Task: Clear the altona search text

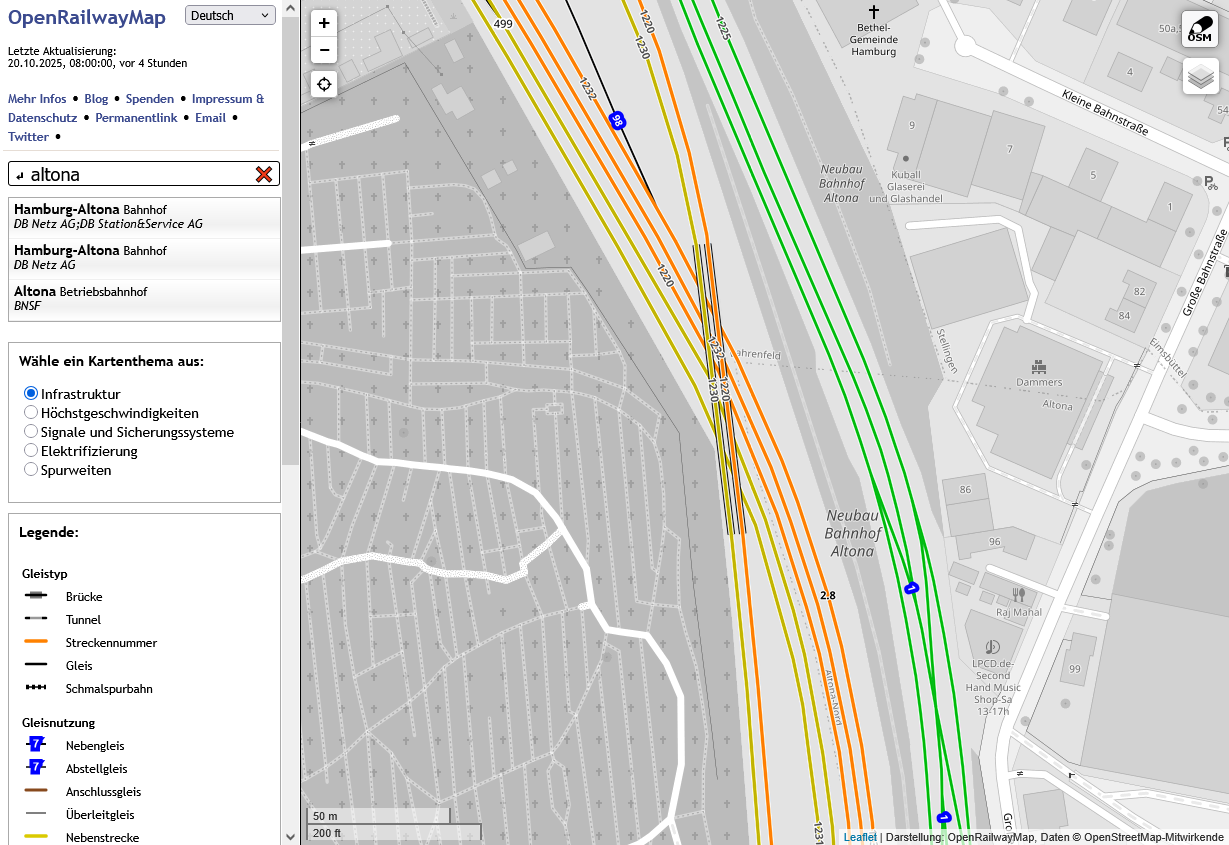Action: (264, 174)
